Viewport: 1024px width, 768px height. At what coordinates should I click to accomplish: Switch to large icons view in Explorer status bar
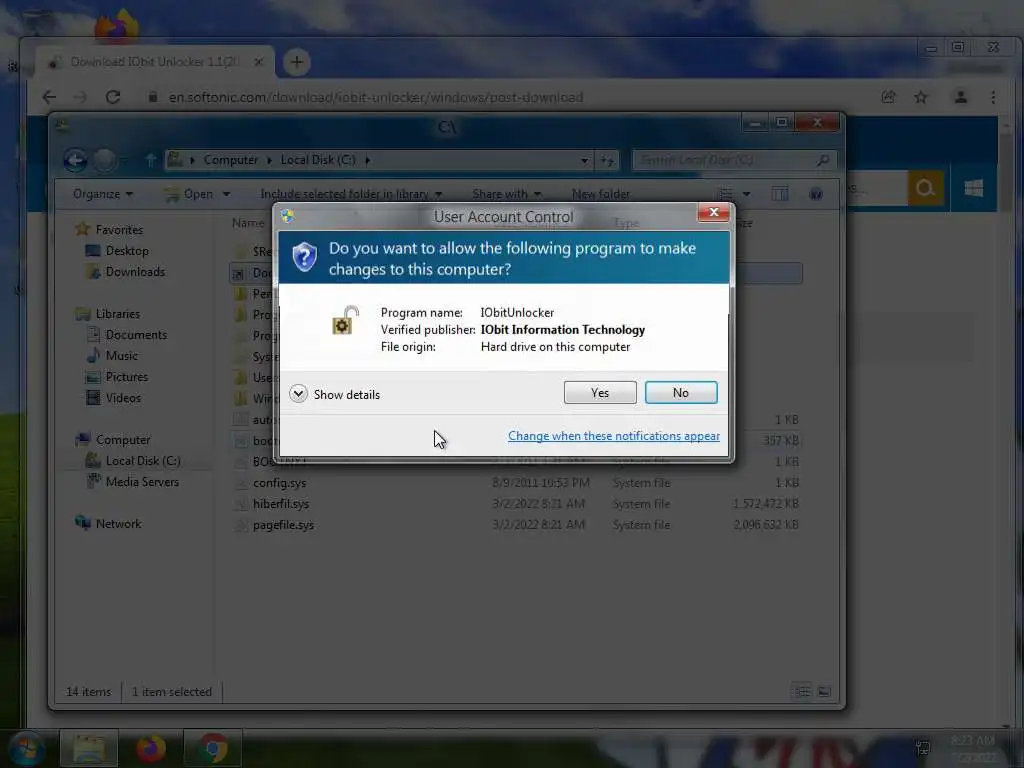(x=824, y=692)
